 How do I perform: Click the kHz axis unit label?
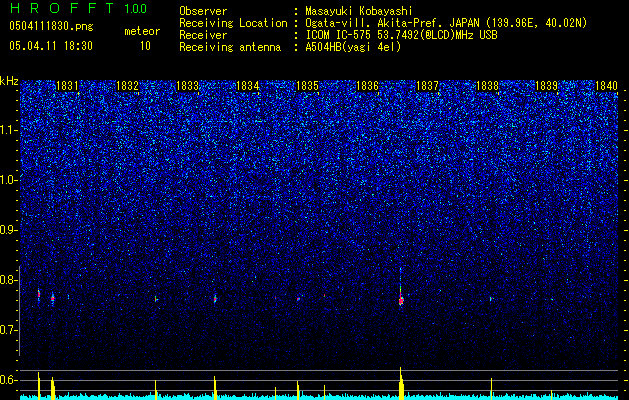(9, 81)
